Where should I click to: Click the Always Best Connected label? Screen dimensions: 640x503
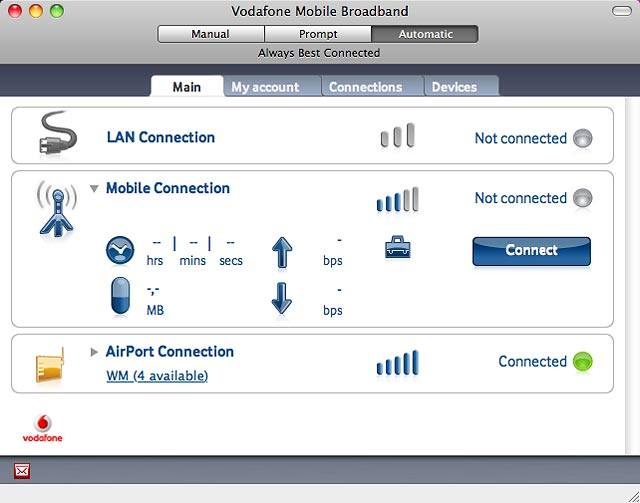[319, 53]
